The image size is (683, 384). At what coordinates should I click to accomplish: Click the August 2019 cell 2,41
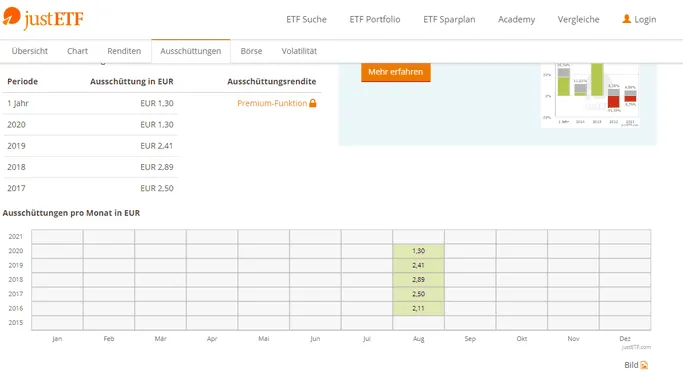pyautogui.click(x=418, y=265)
